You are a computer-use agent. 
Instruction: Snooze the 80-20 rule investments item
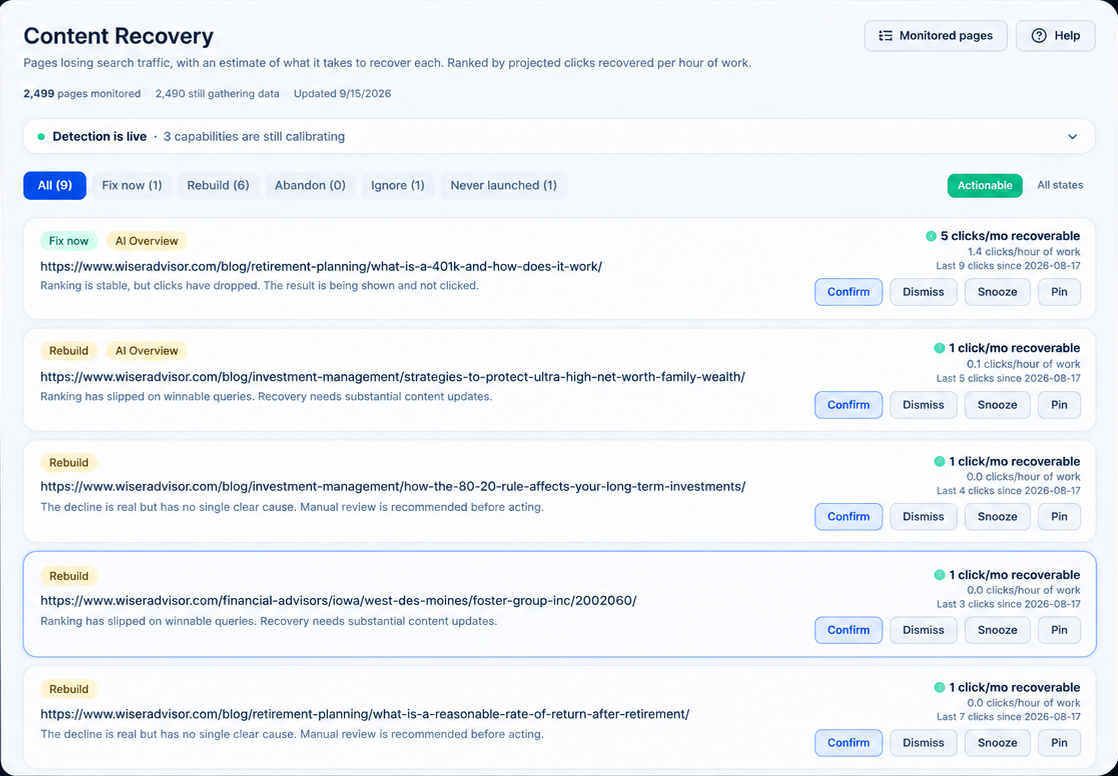tap(997, 516)
